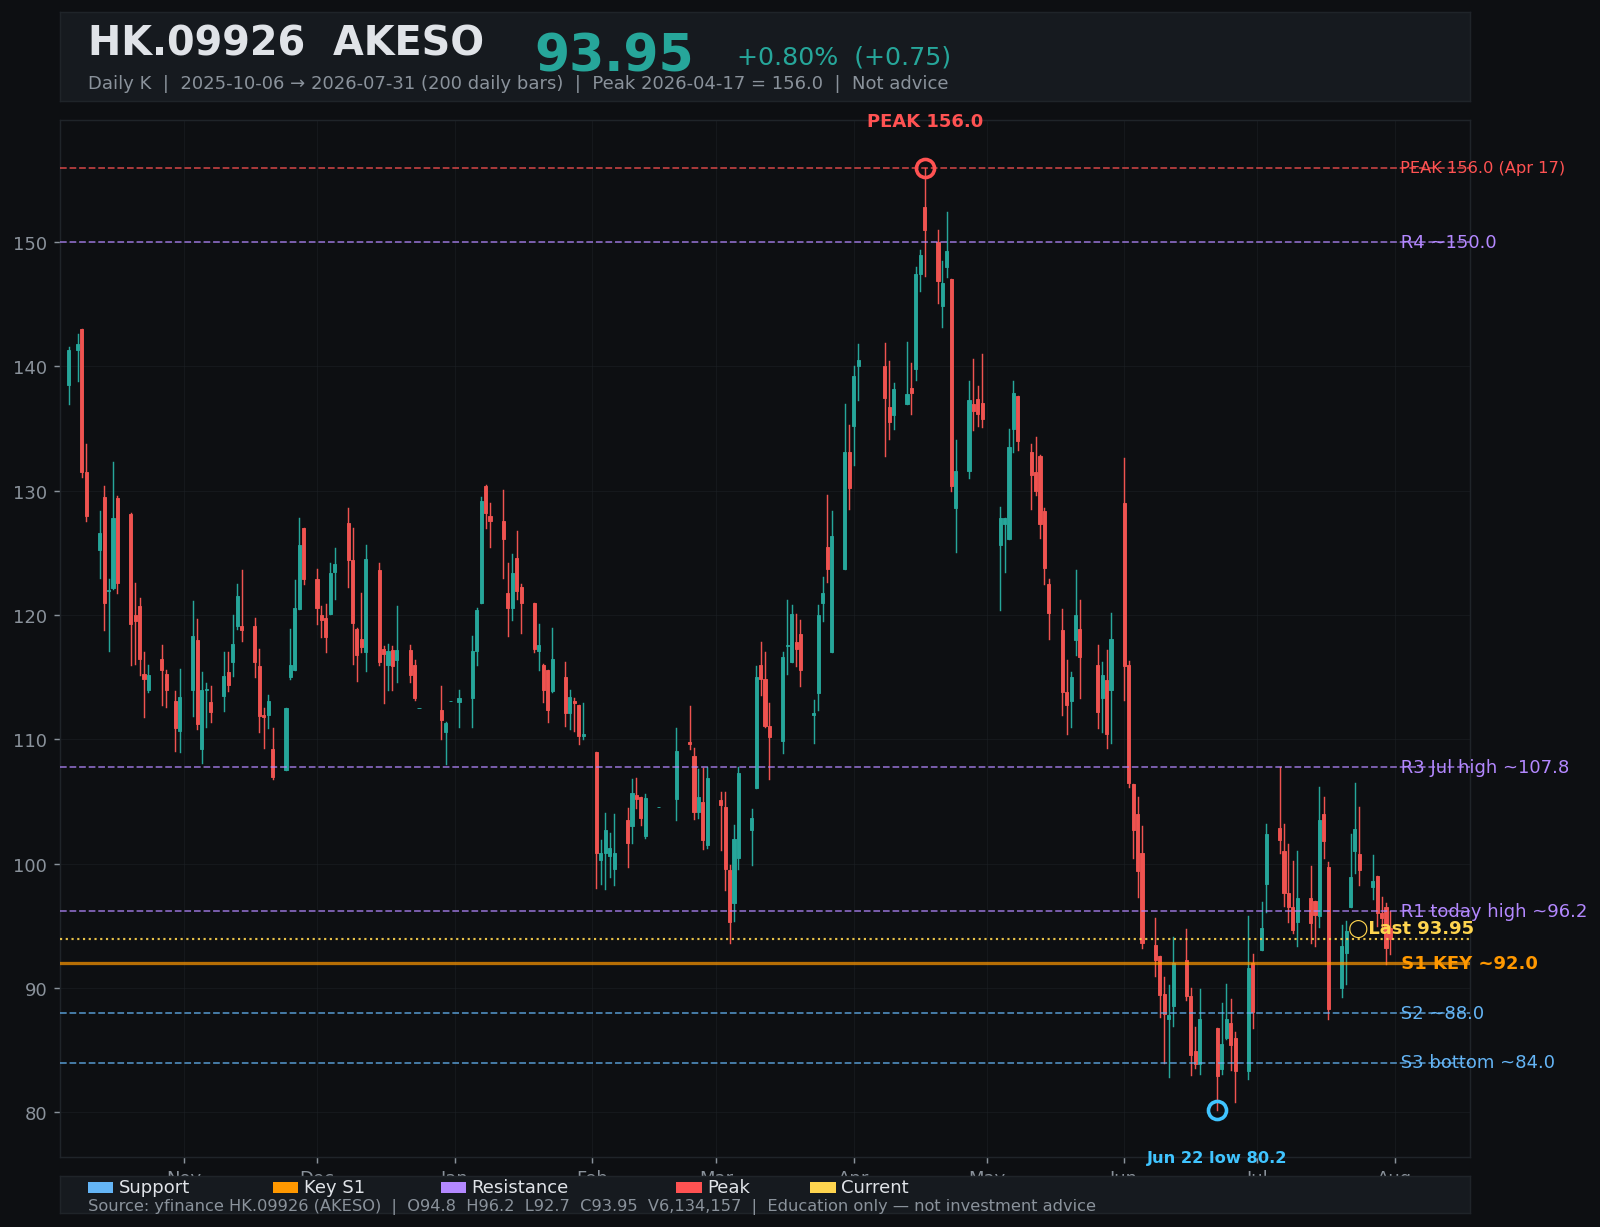Click the 80 y-axis tick label

point(37,1113)
